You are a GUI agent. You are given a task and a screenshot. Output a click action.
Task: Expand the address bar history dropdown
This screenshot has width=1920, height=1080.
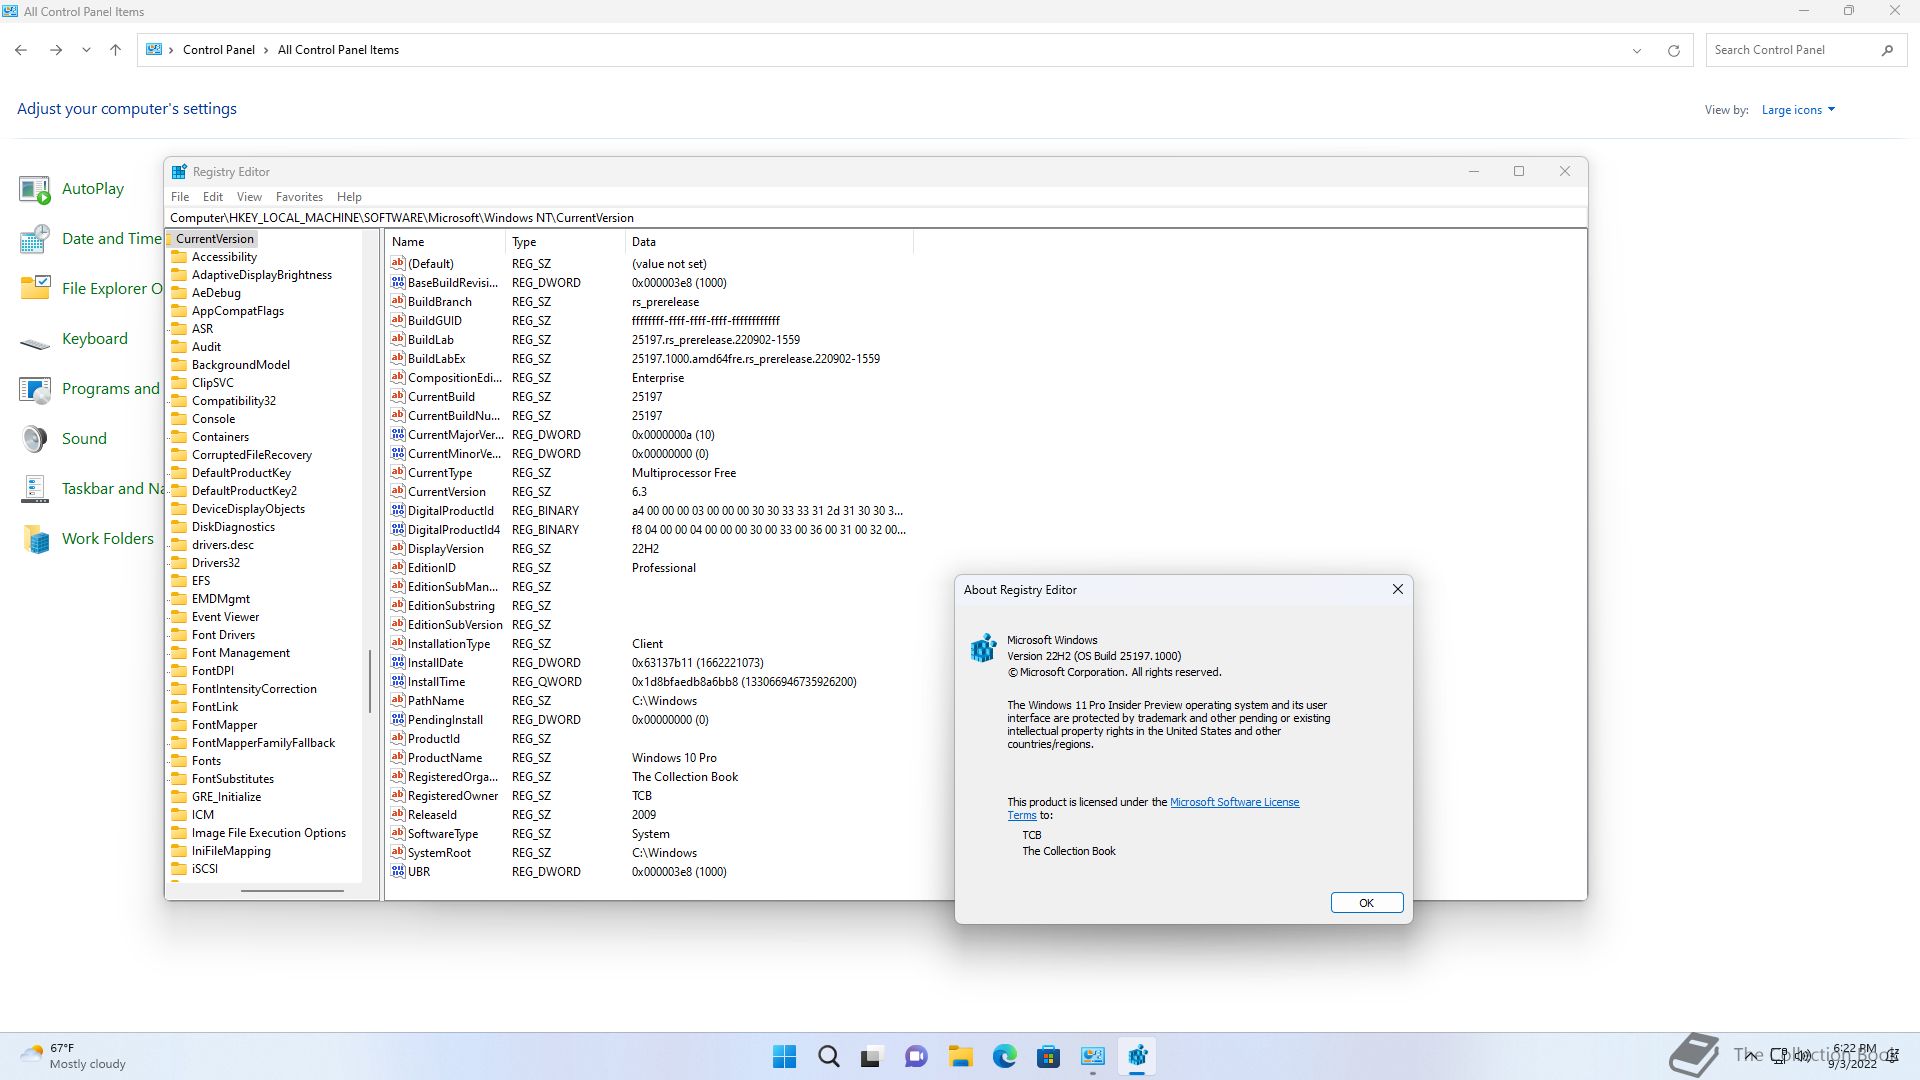1637,50
